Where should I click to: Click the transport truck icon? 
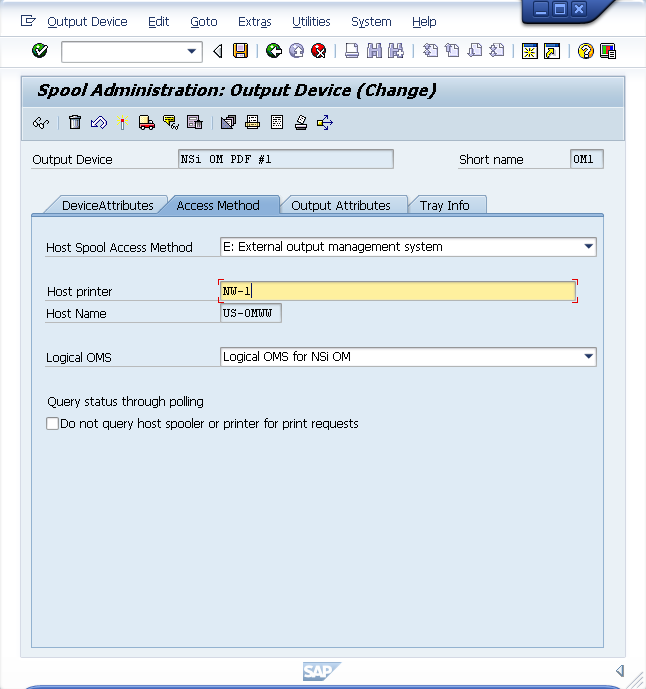146,122
